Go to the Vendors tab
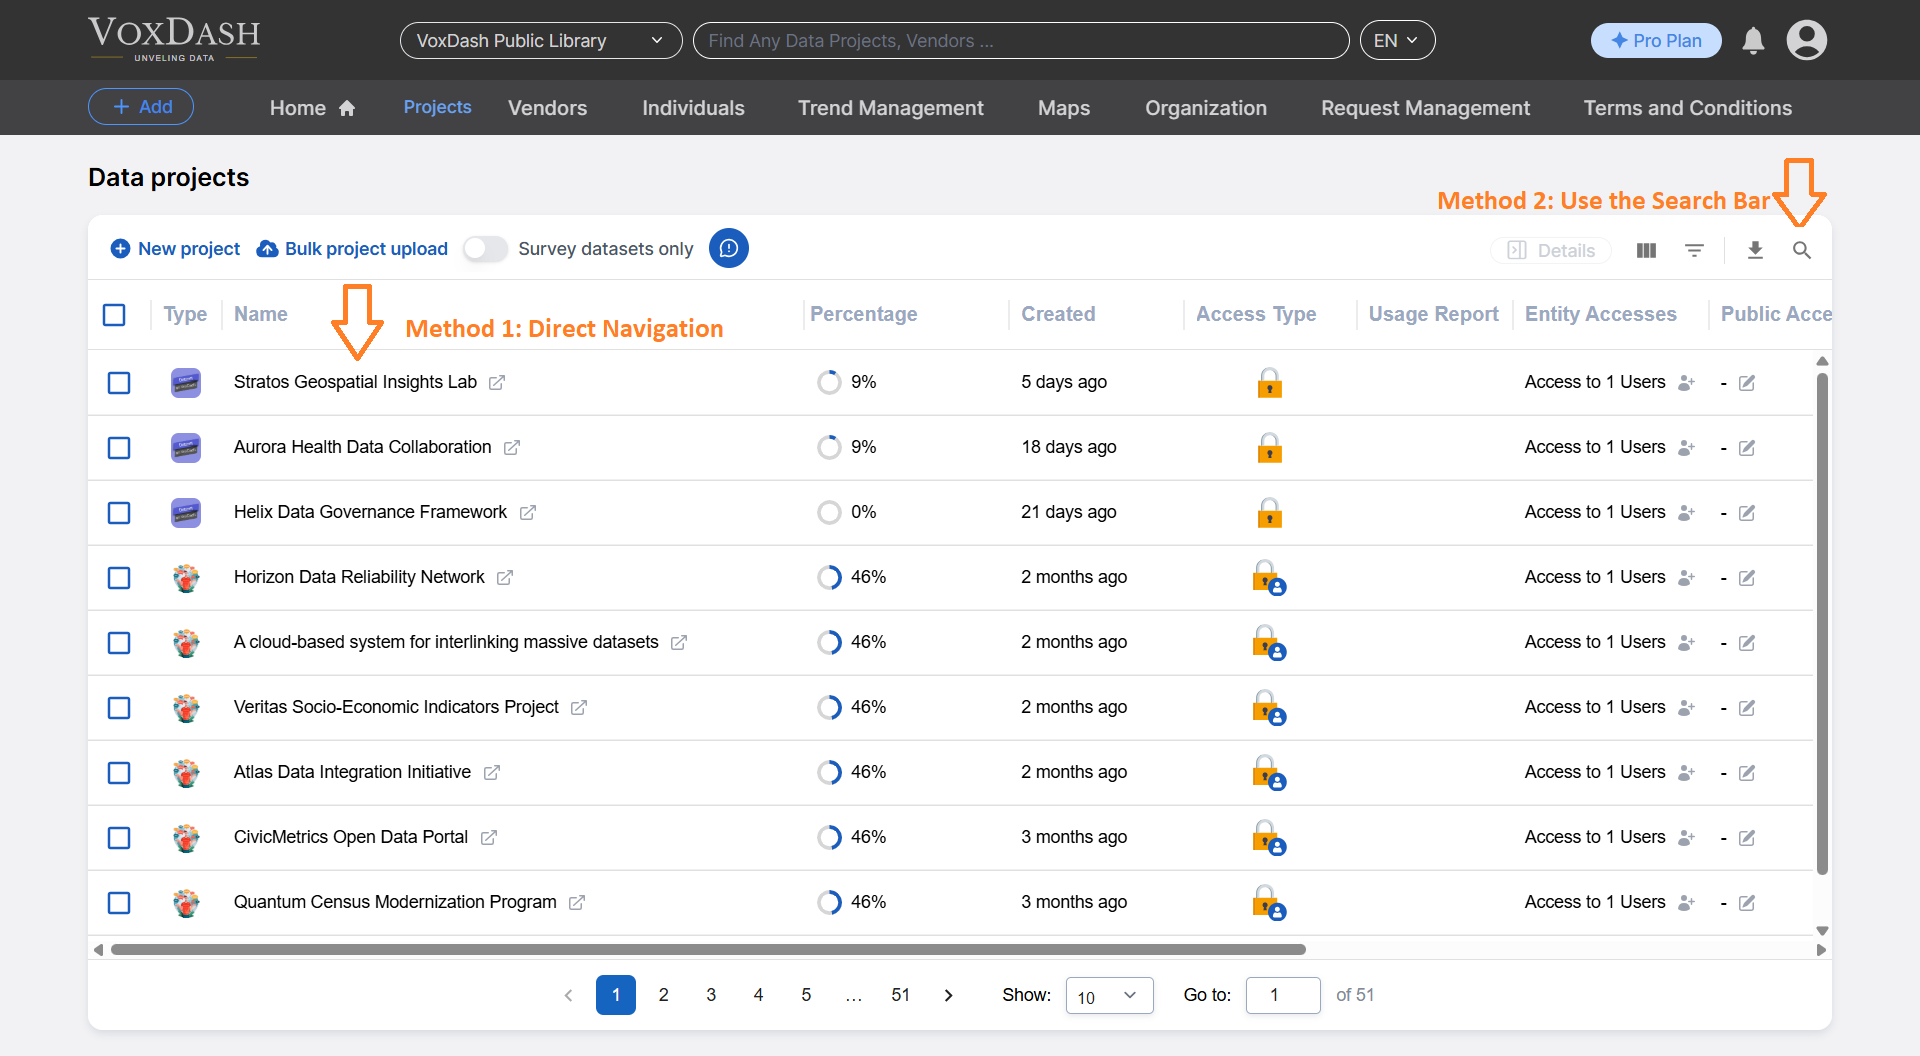1920x1056 pixels. (x=547, y=108)
